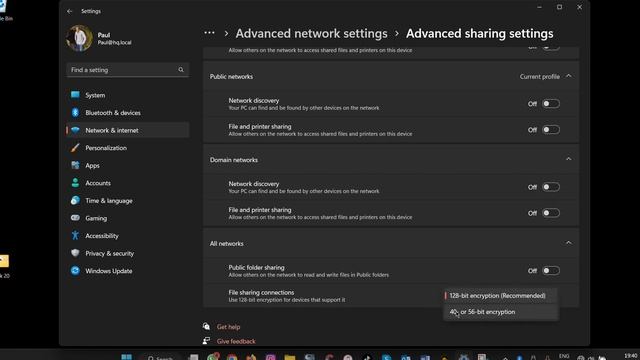Collapse the Public networks section
This screenshot has height=360, width=640.
coord(569,76)
